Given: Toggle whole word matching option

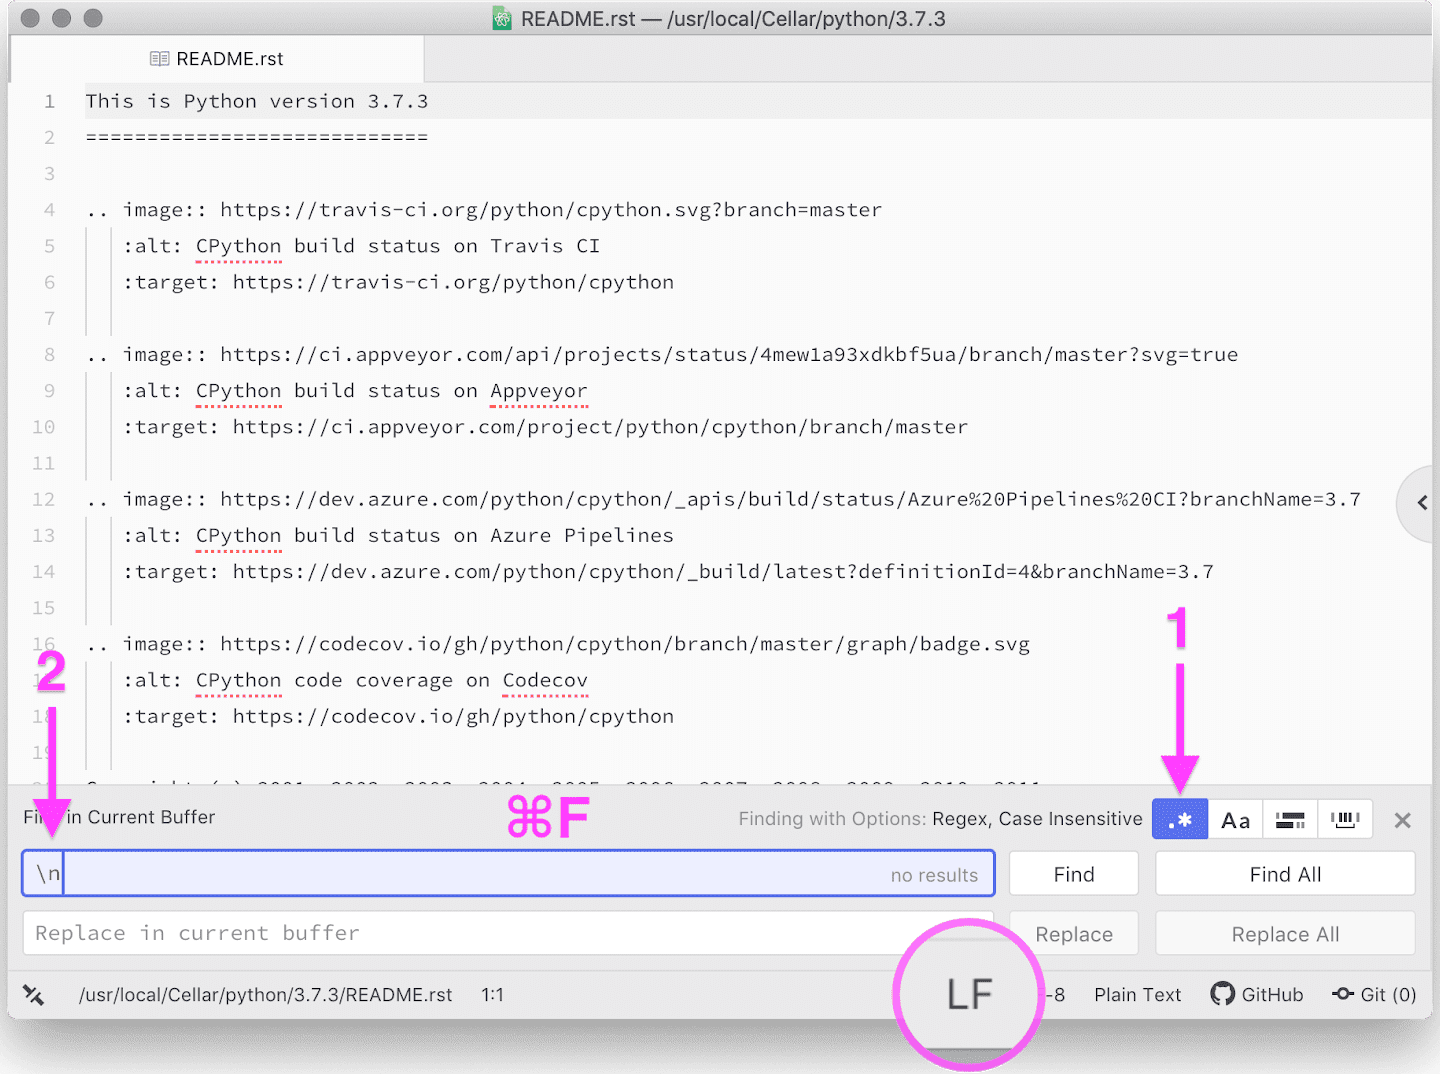Looking at the screenshot, I should coord(1345,820).
